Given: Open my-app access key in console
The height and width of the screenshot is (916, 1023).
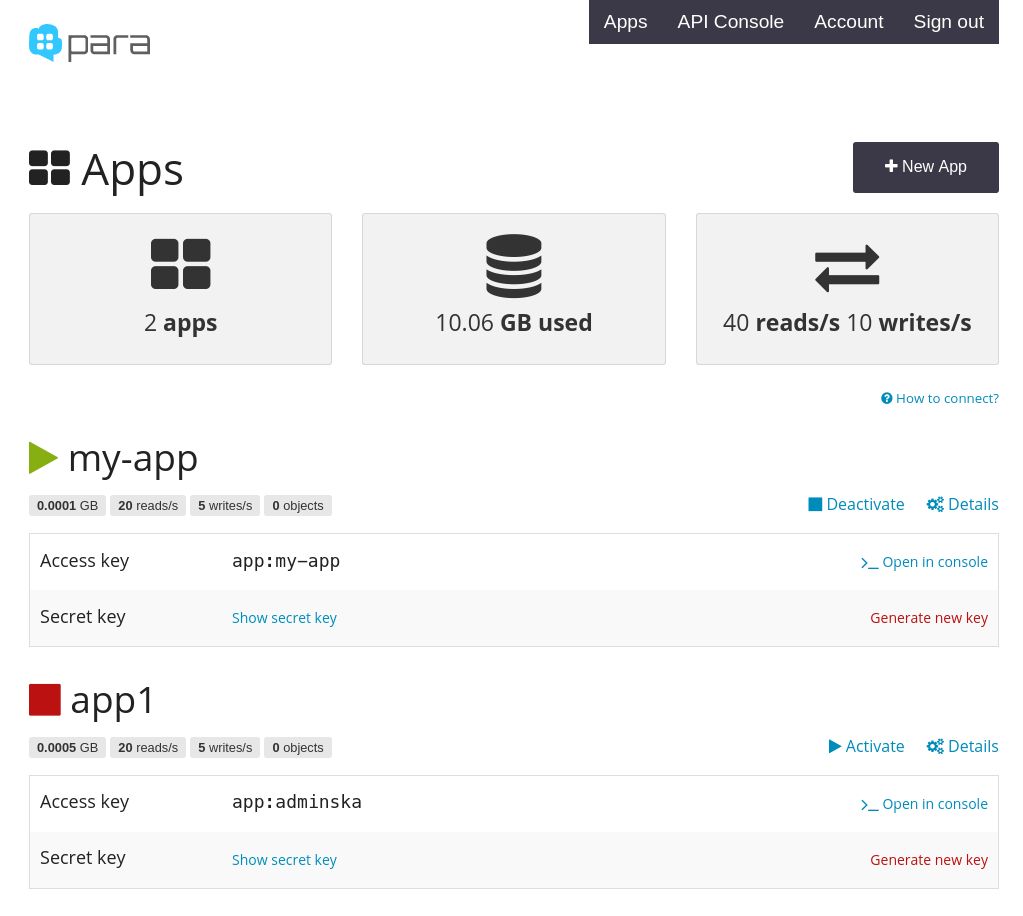Looking at the screenshot, I should [x=924, y=561].
